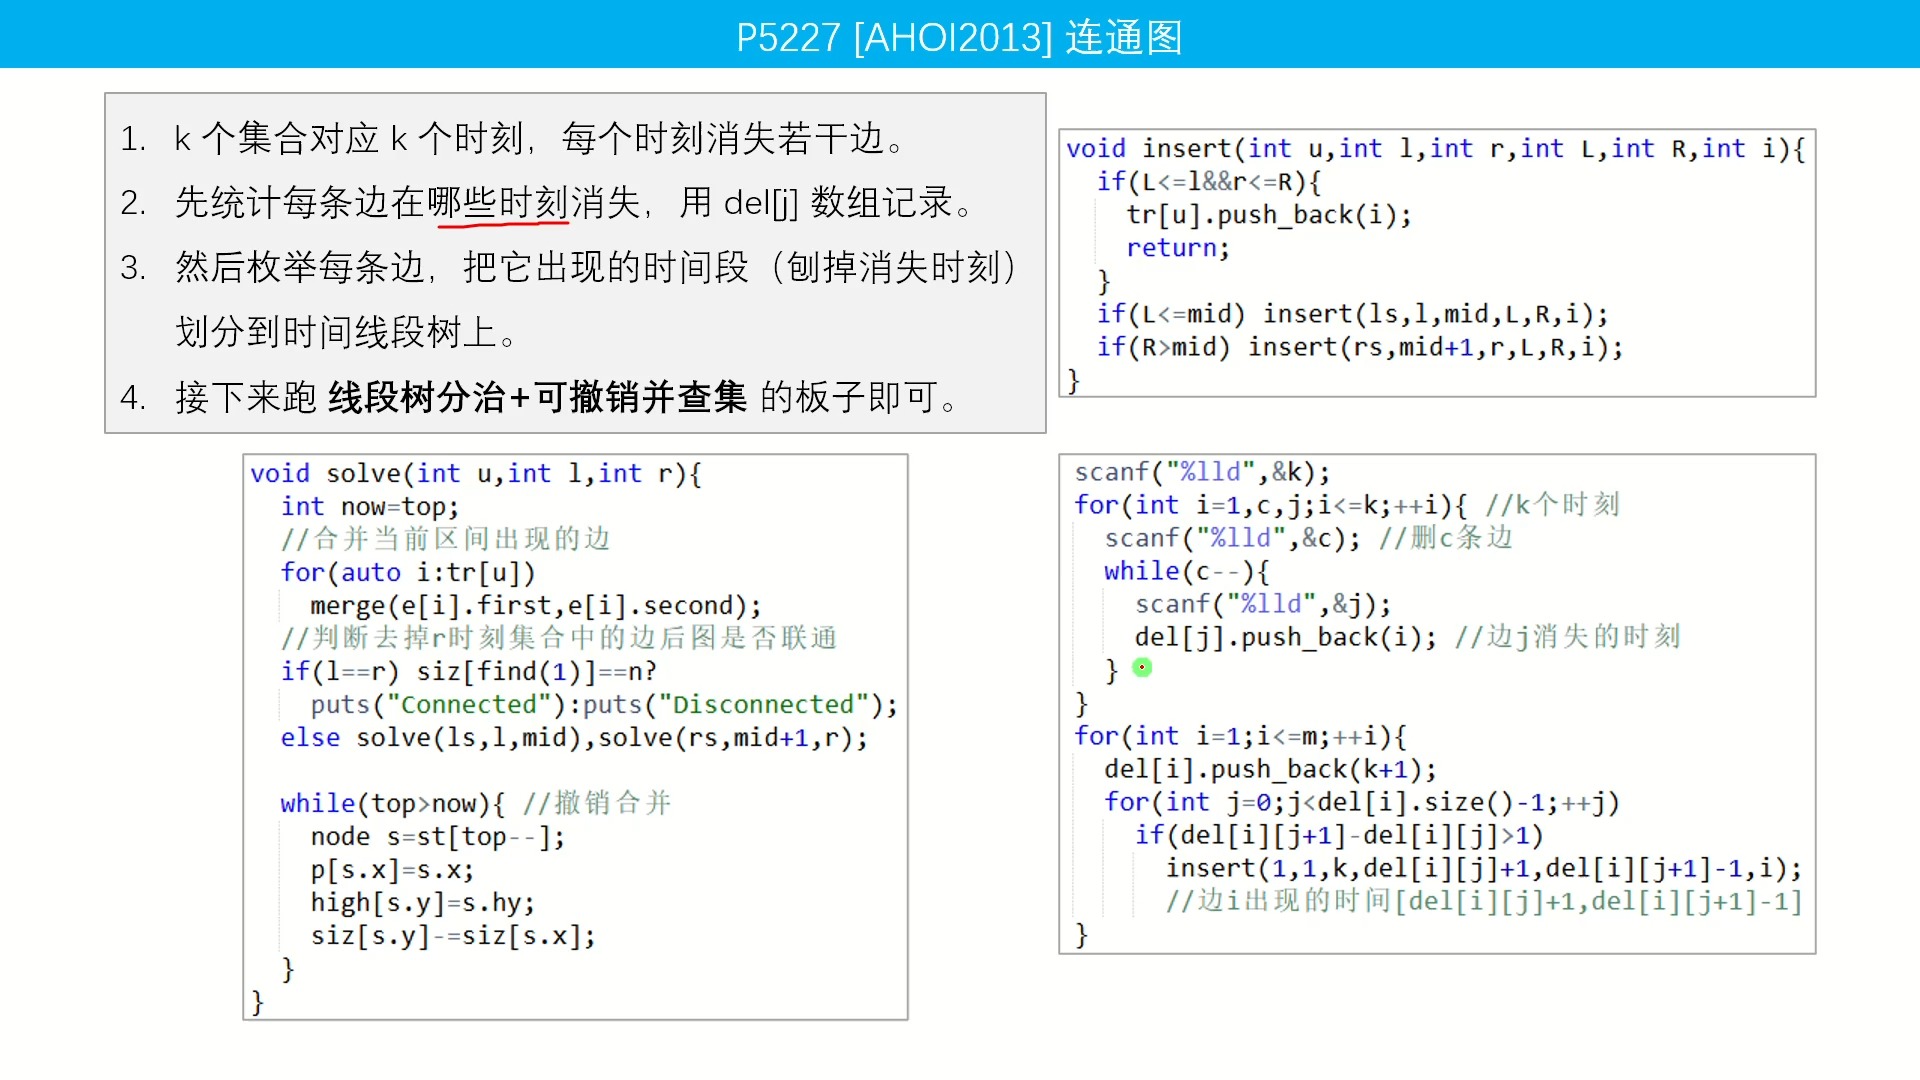Click line 'if(R>mid) insert(rs,mid+1,r,L,R,i);'
This screenshot has width=1920, height=1080.
[x=1360, y=347]
